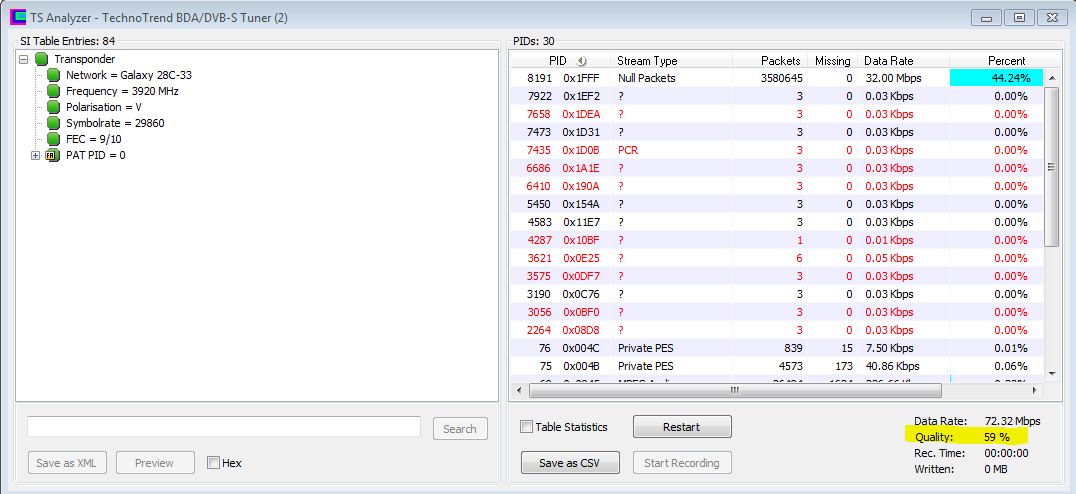Sort by the PID column header

557,61
